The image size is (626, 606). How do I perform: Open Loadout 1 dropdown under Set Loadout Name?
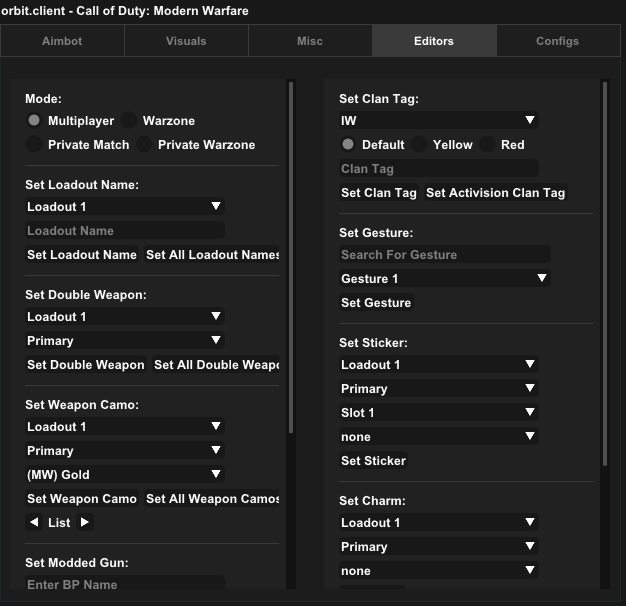point(125,207)
